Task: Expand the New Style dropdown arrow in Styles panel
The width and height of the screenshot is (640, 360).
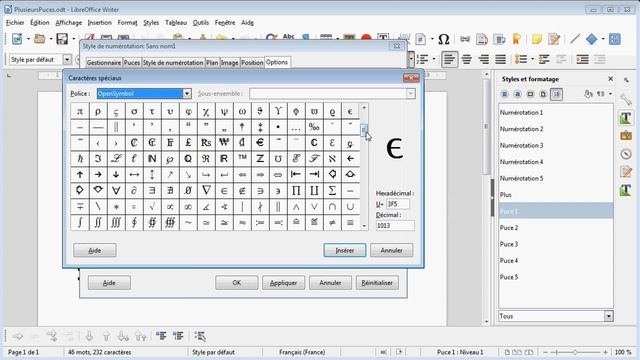Action: tap(611, 94)
